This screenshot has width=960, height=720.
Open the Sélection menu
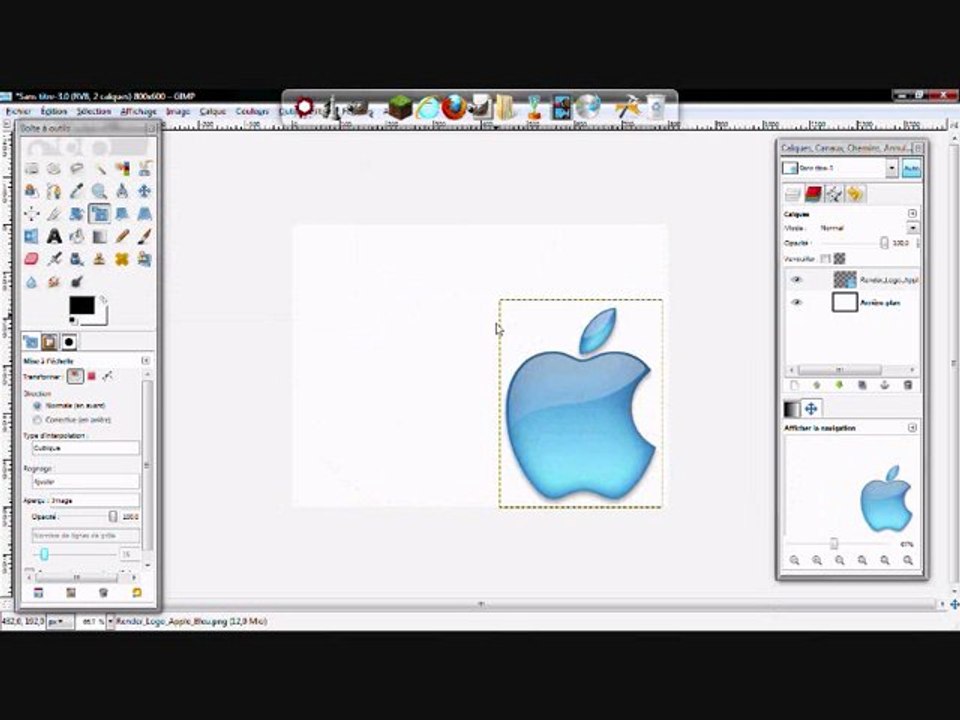click(x=94, y=111)
